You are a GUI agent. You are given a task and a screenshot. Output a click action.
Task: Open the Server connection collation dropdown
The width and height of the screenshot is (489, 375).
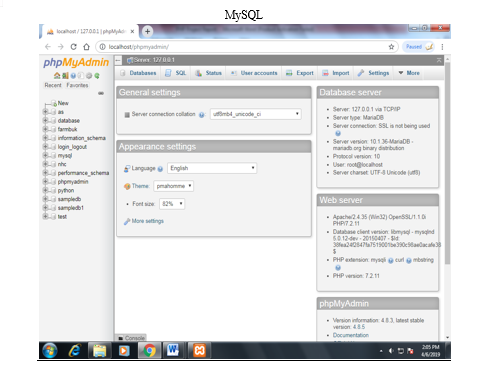point(256,114)
